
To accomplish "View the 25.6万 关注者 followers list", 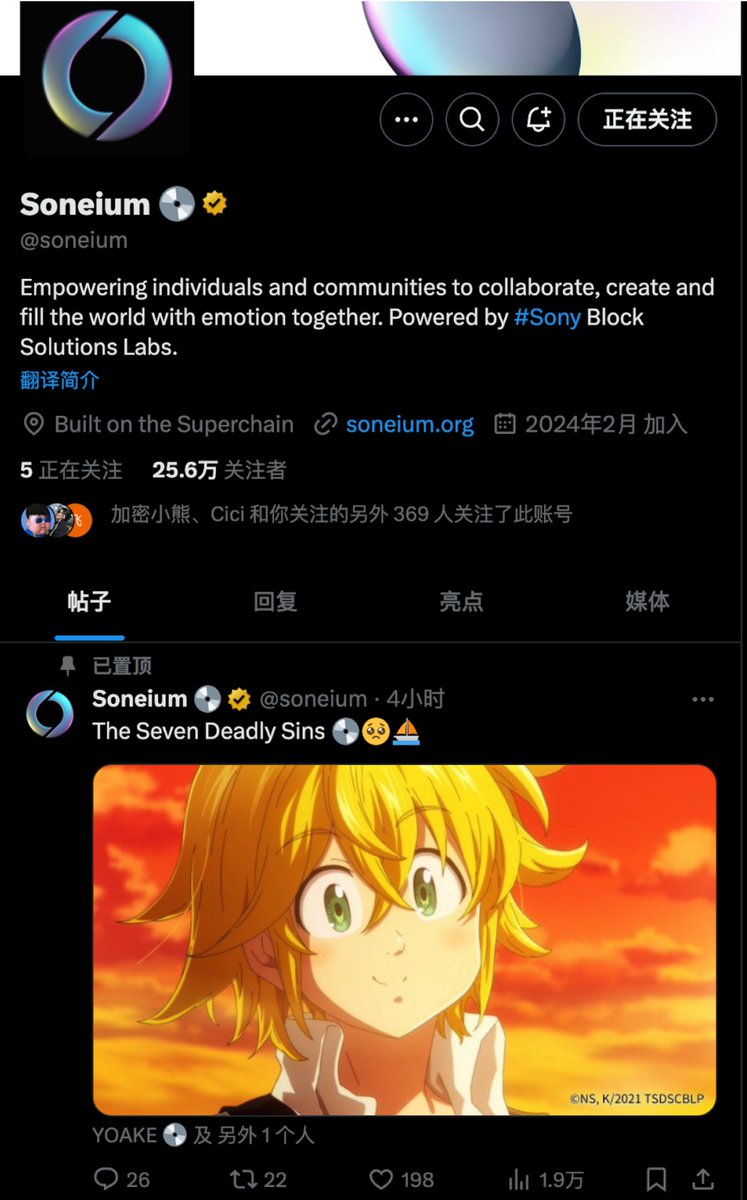I will pos(219,470).
